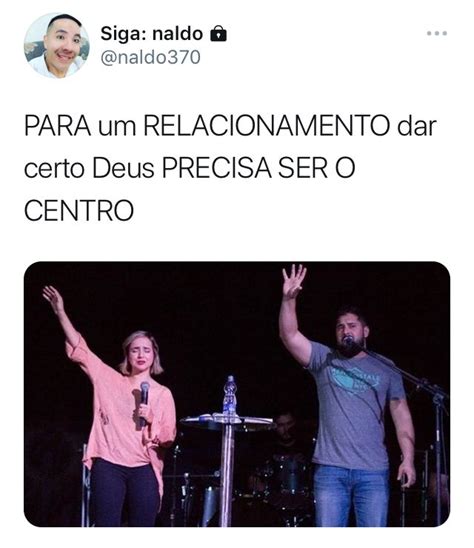The height and width of the screenshot is (548, 474).
Task: Click the display name "Siga: naldo"
Action: (152, 34)
